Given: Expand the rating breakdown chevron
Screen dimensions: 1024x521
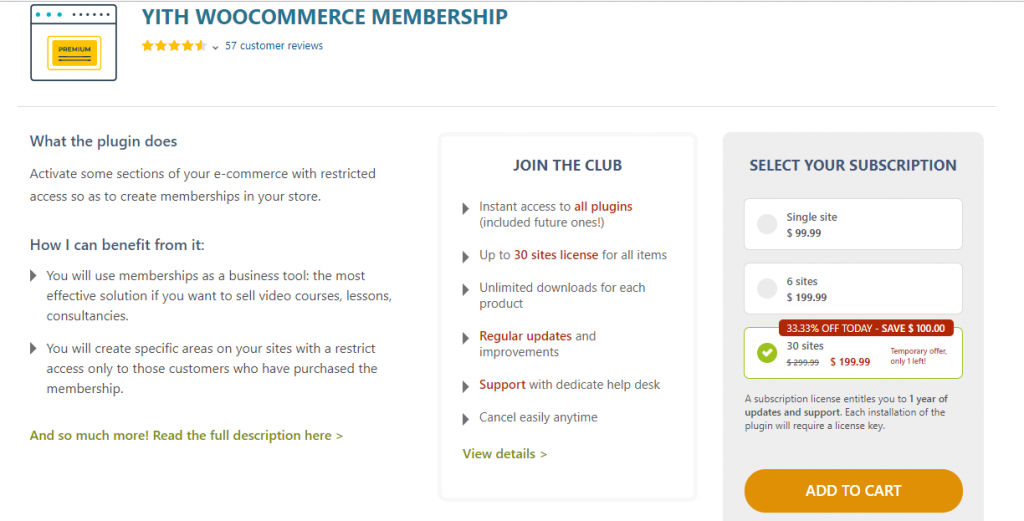Looking at the screenshot, I should [216, 47].
